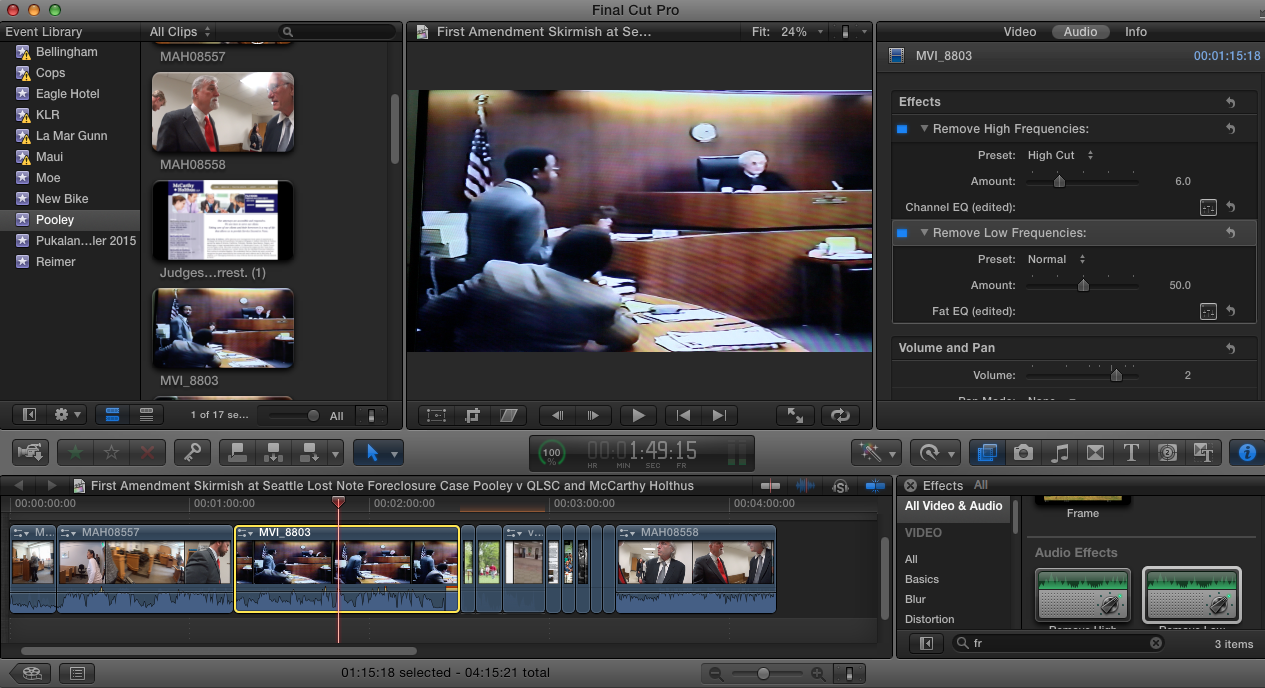Step to next frame in viewer
Image resolution: width=1265 pixels, height=688 pixels.
point(594,415)
